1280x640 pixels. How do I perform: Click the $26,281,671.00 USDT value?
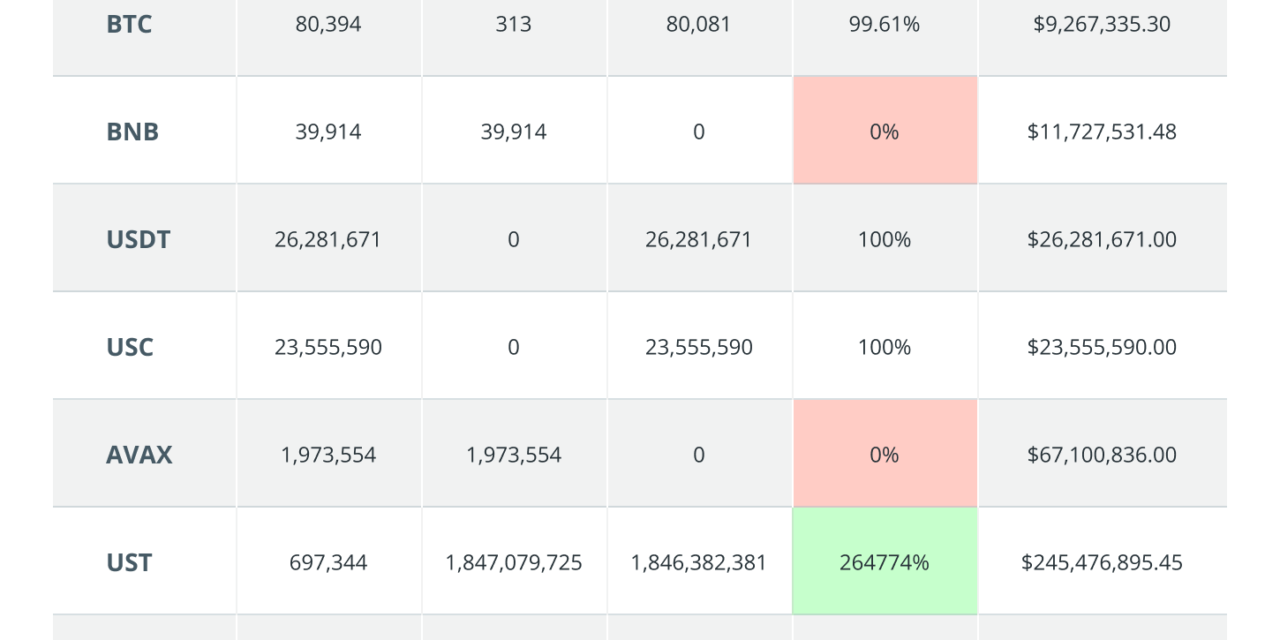(1101, 238)
